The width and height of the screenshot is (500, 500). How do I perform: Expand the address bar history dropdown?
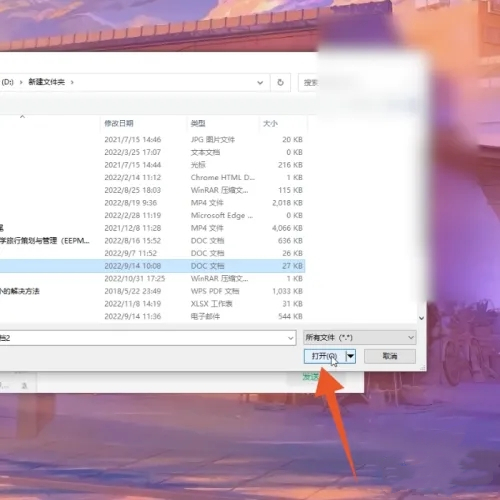tap(260, 82)
